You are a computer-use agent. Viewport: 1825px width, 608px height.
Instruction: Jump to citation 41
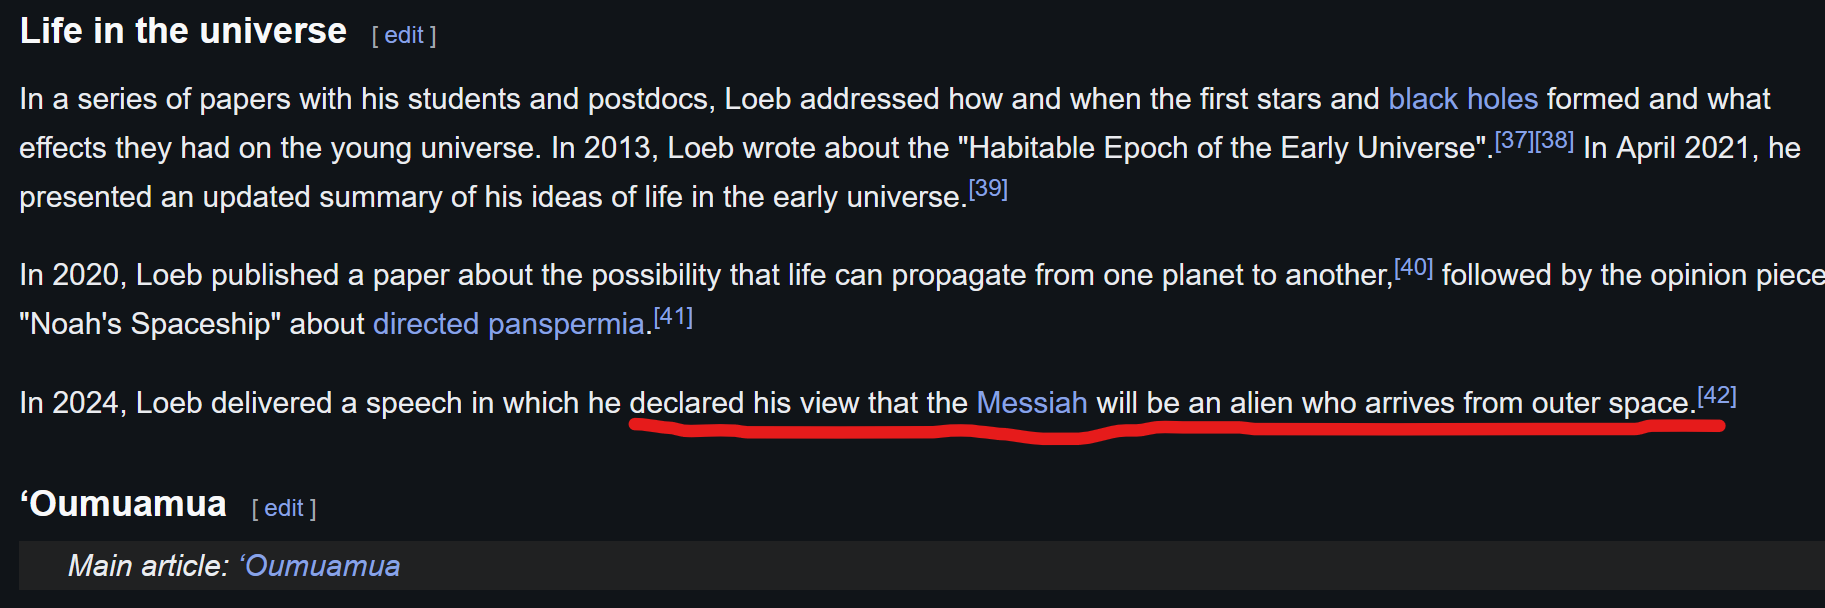tap(672, 318)
